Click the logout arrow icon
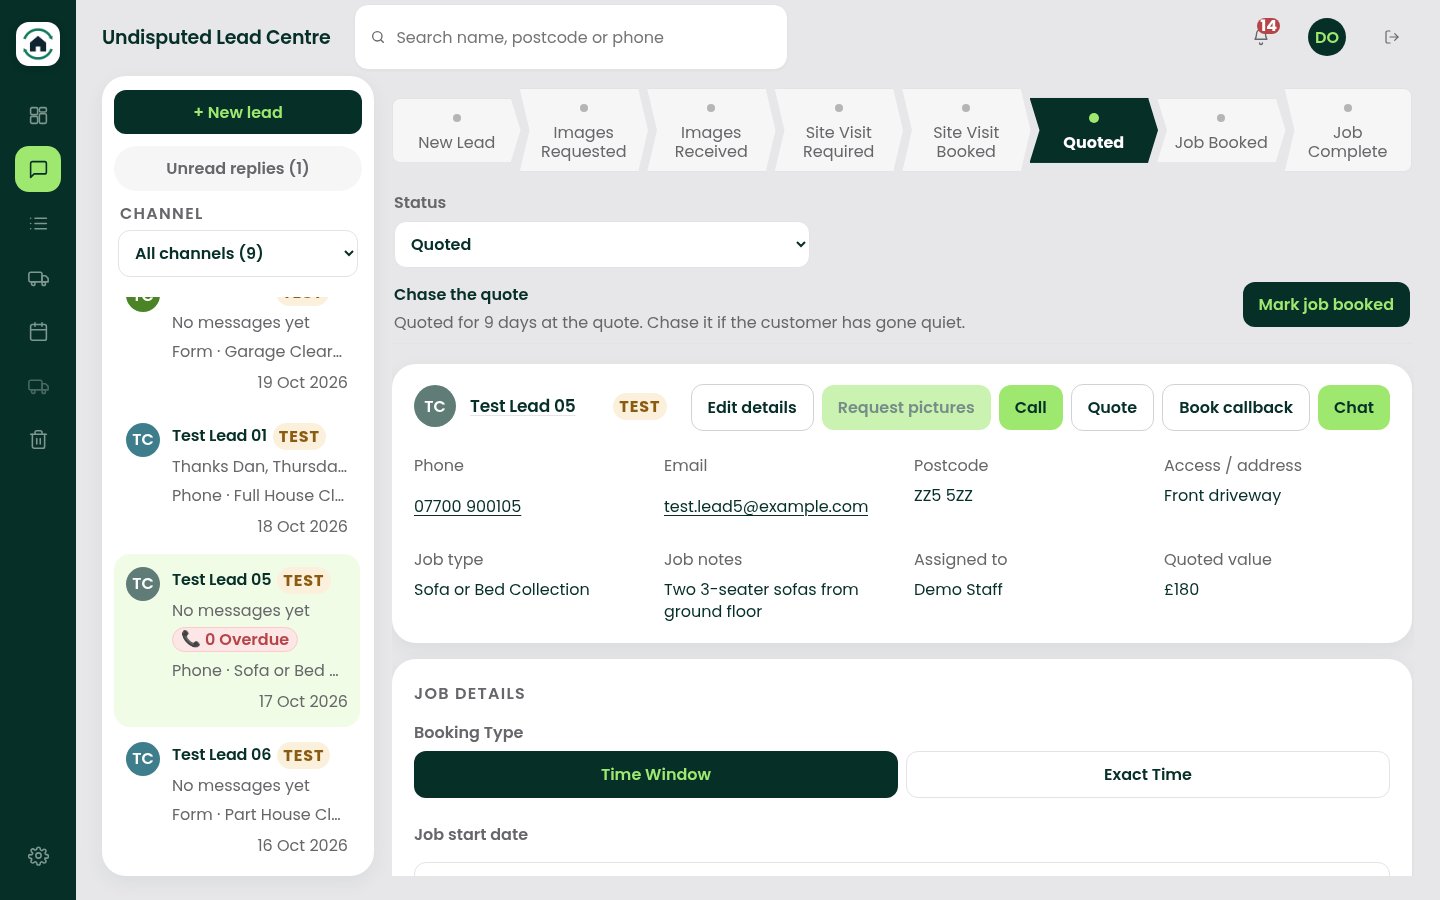Image resolution: width=1440 pixels, height=900 pixels. (x=1392, y=37)
